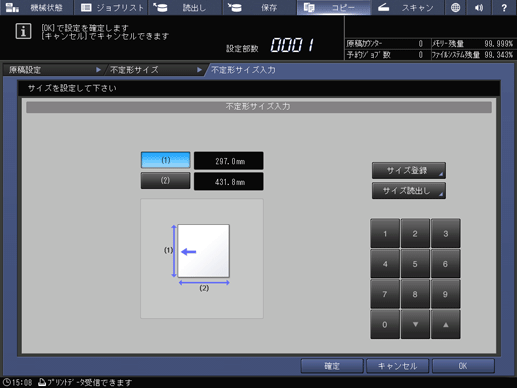
Task: Tap the number 5 keypad key
Action: pos(415,264)
